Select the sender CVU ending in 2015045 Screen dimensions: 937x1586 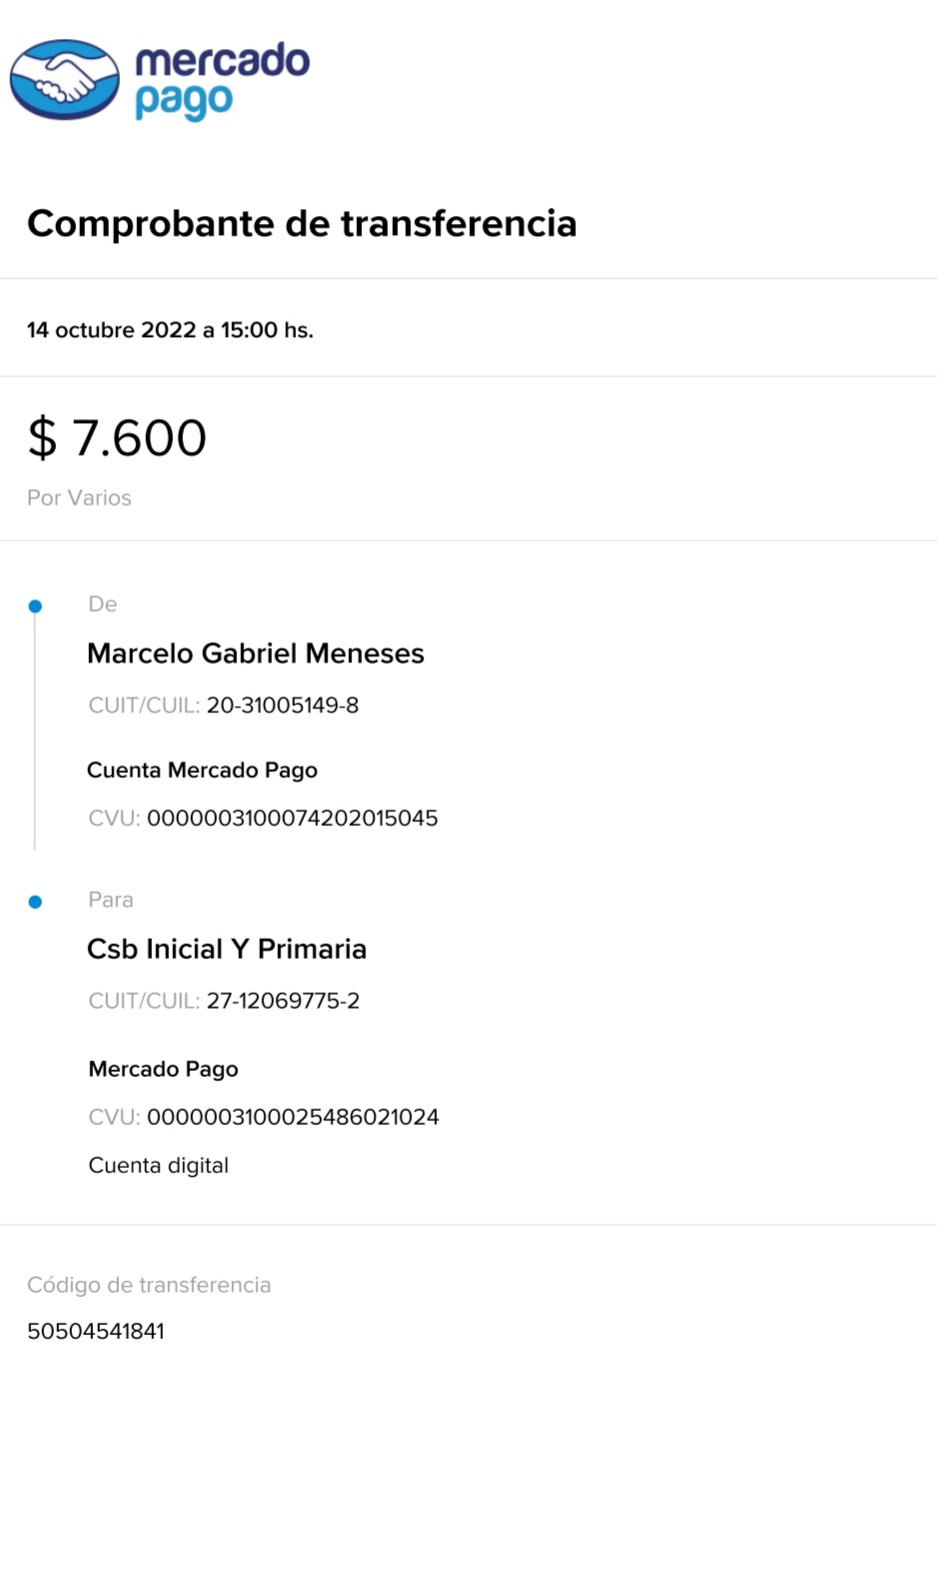click(292, 818)
